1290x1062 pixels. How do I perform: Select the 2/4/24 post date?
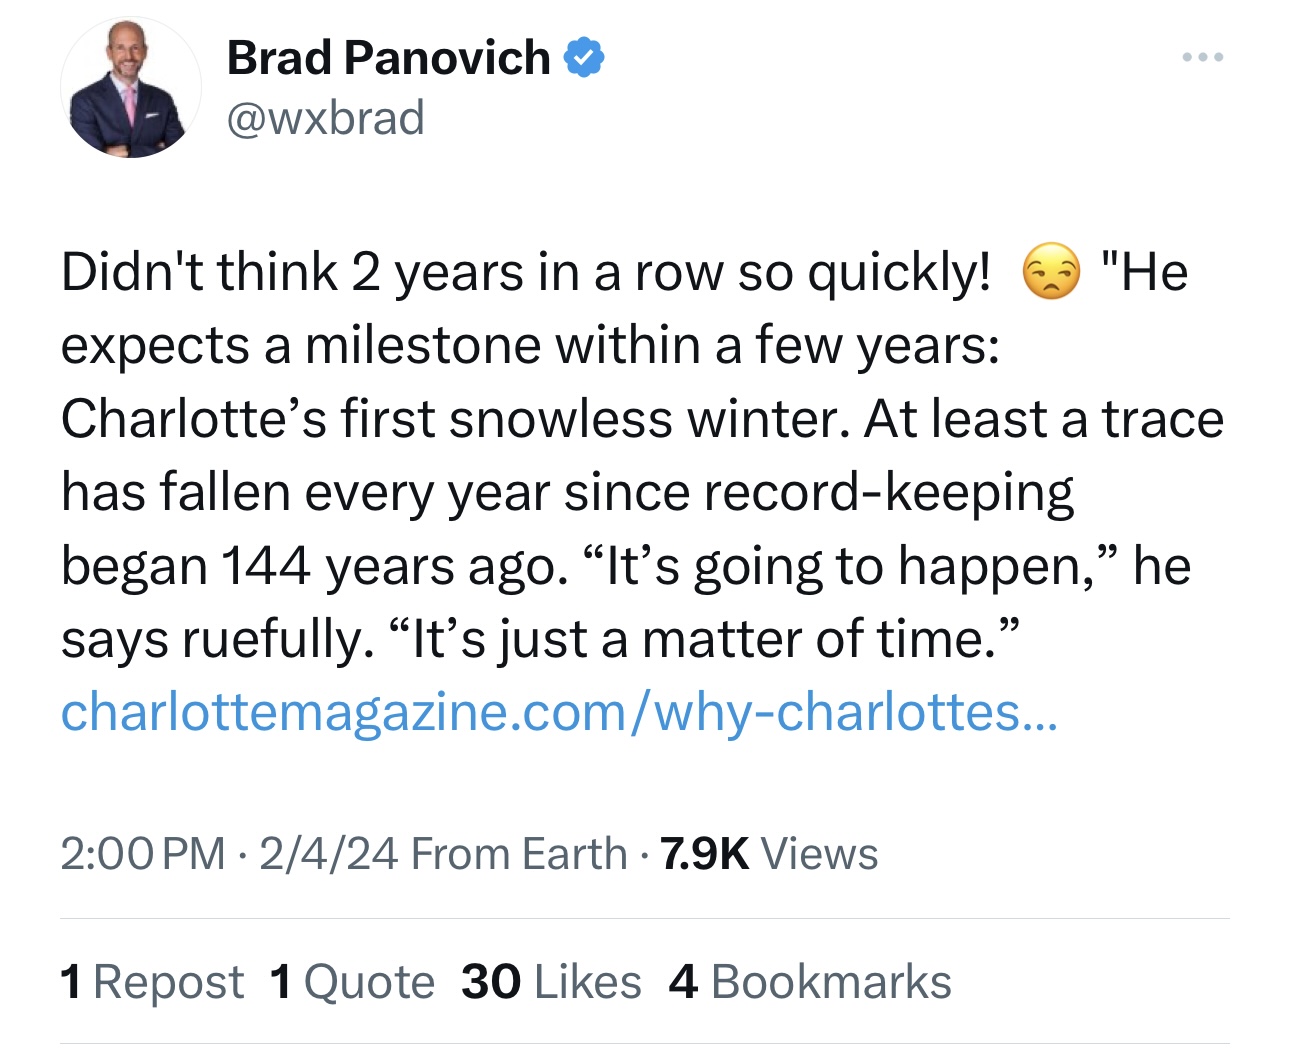tap(329, 854)
